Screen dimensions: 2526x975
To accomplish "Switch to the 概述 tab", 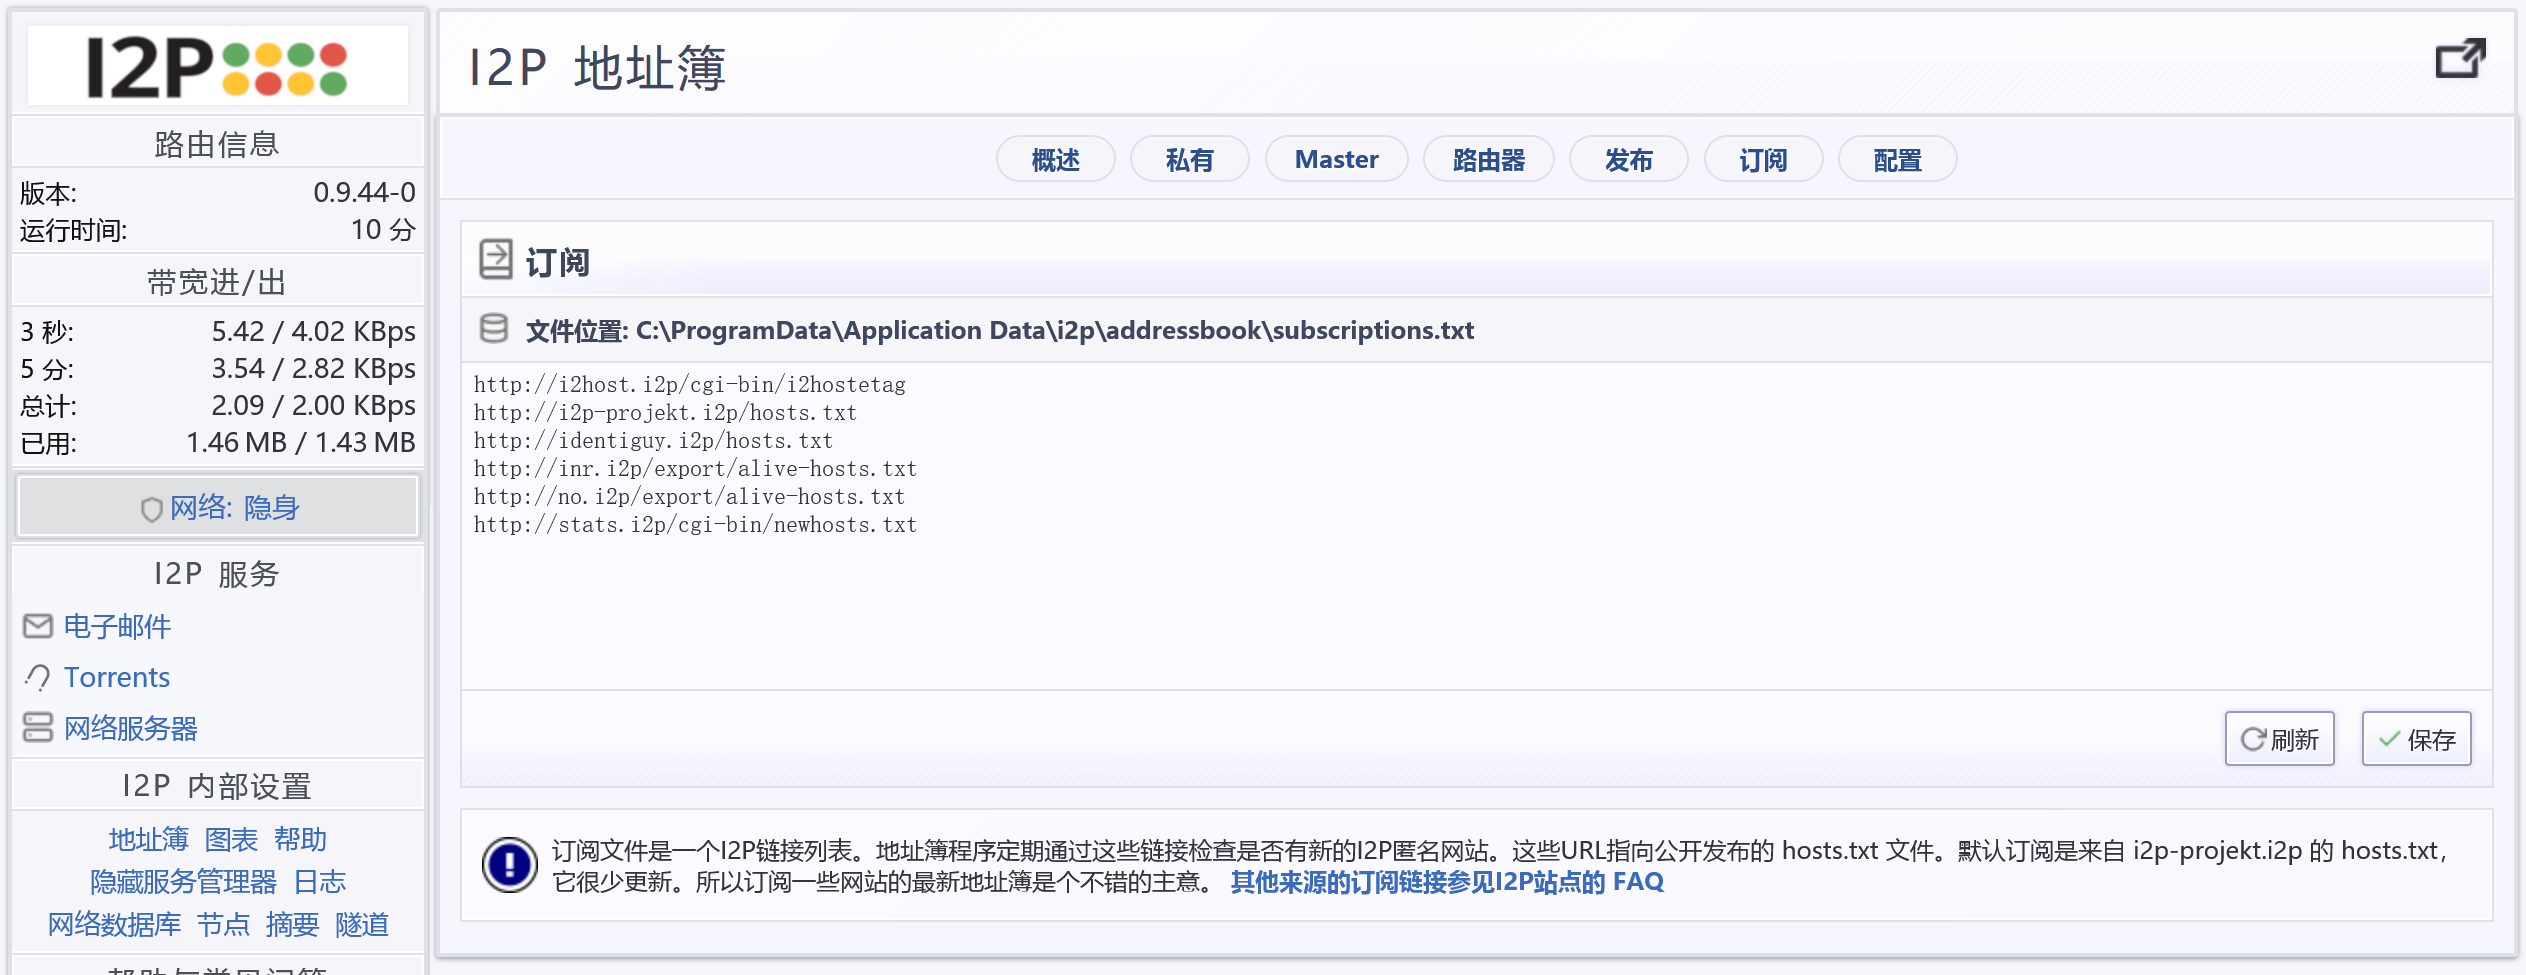I will (1055, 160).
